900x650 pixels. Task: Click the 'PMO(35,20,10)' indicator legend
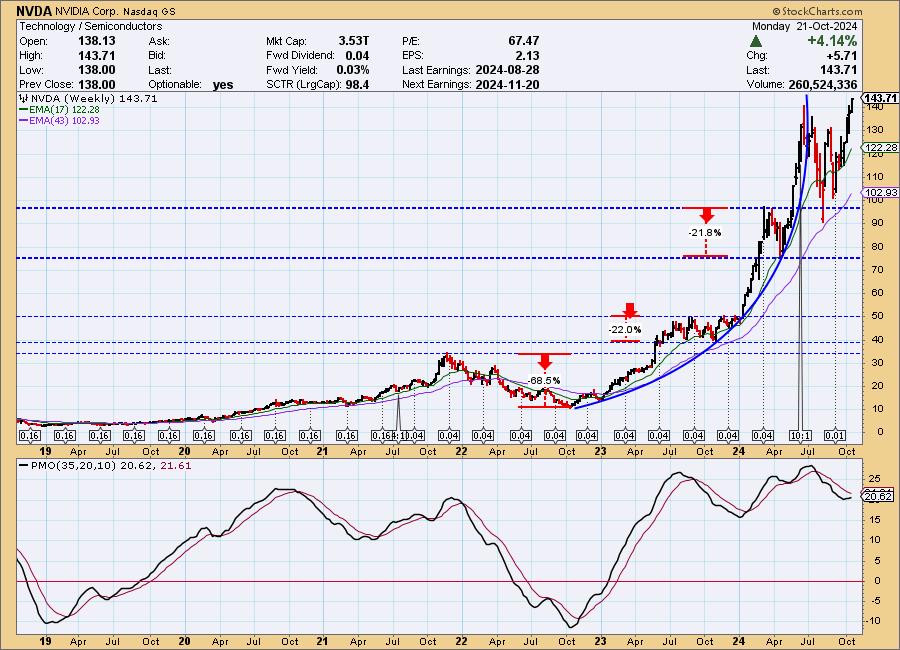(x=73, y=466)
